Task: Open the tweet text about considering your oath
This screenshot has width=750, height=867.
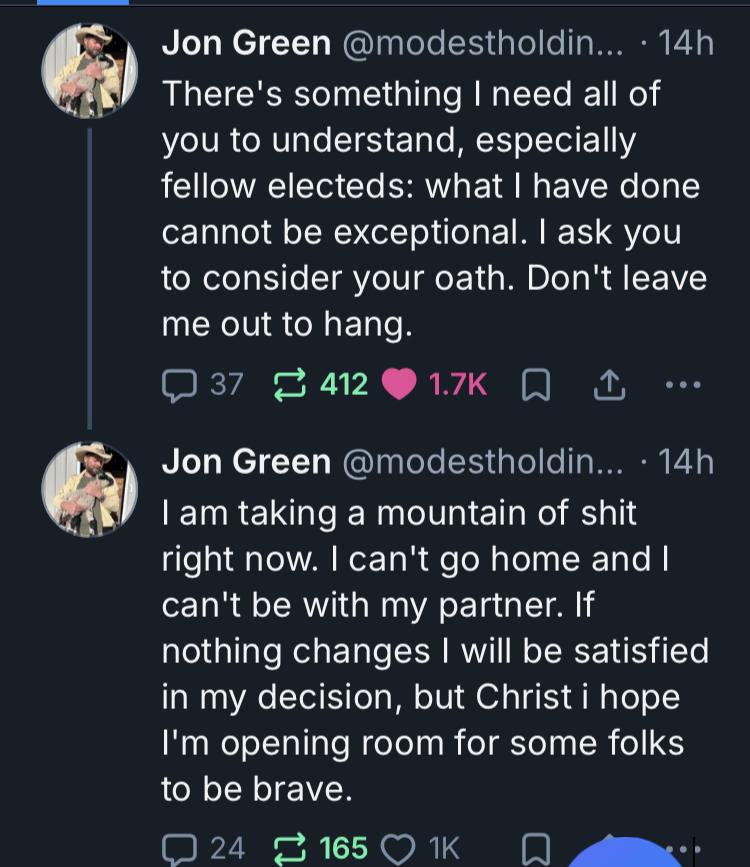Action: (x=430, y=208)
